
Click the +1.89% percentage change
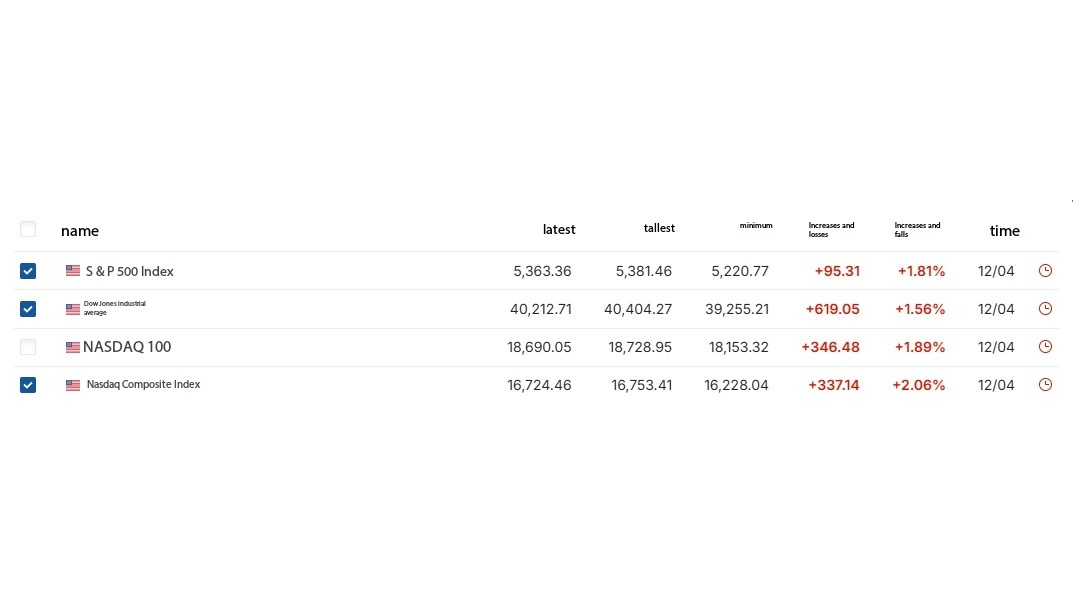point(920,347)
